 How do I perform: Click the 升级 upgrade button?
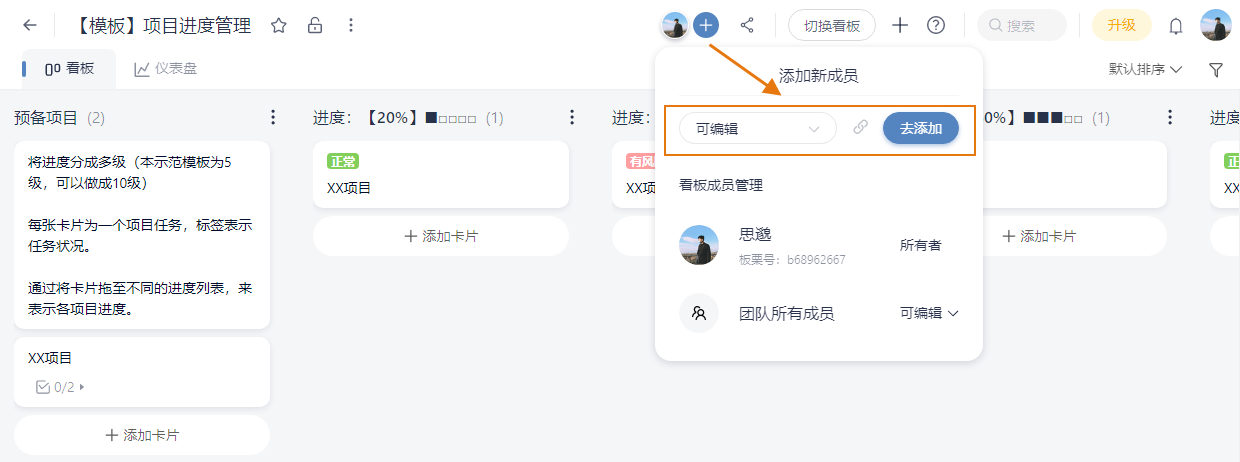coord(1121,25)
